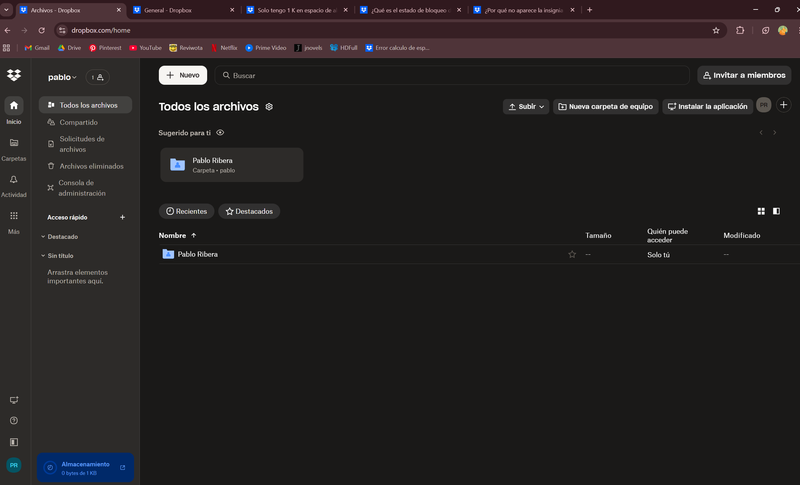The width and height of the screenshot is (800, 485).
Task: Open Actividad bell icon
Action: click(x=14, y=180)
